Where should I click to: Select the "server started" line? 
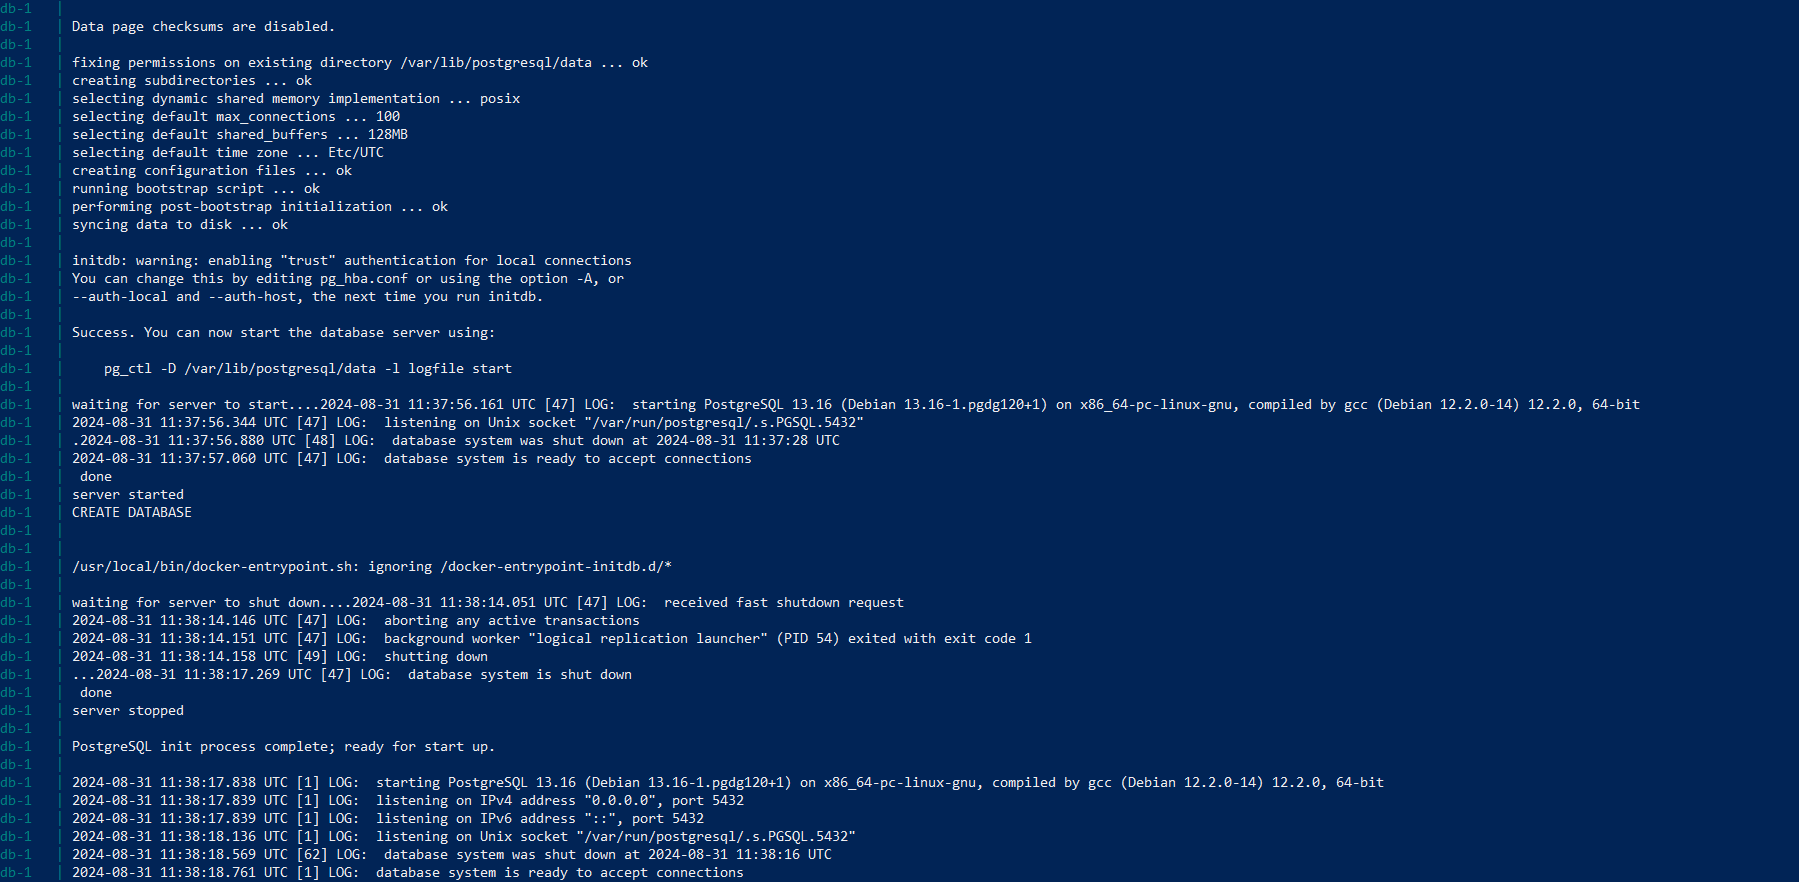(127, 495)
